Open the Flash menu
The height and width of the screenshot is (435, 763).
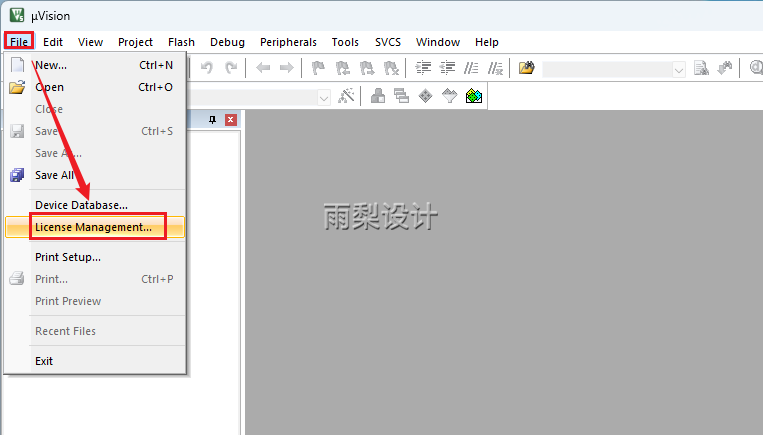click(182, 42)
